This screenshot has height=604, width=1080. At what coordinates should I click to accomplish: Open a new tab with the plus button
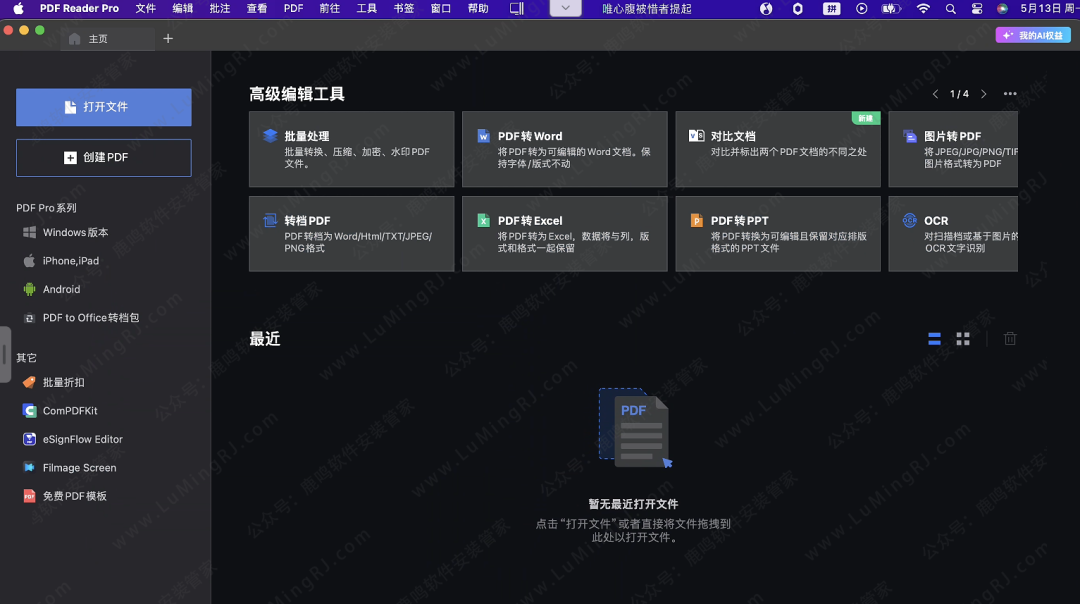[168, 38]
